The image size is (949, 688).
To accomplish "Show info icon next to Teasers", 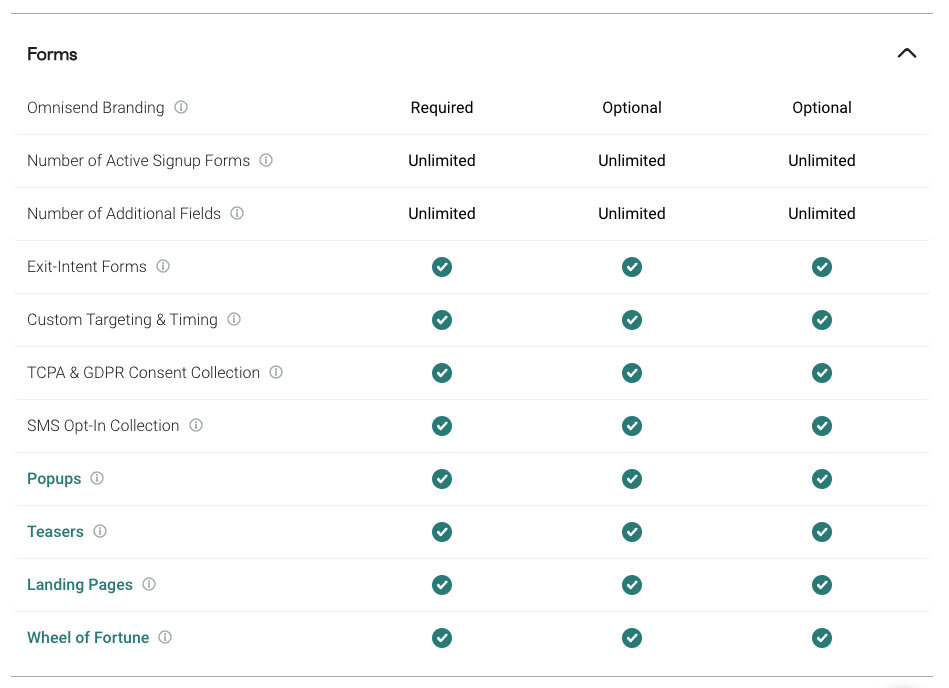I will (x=100, y=531).
